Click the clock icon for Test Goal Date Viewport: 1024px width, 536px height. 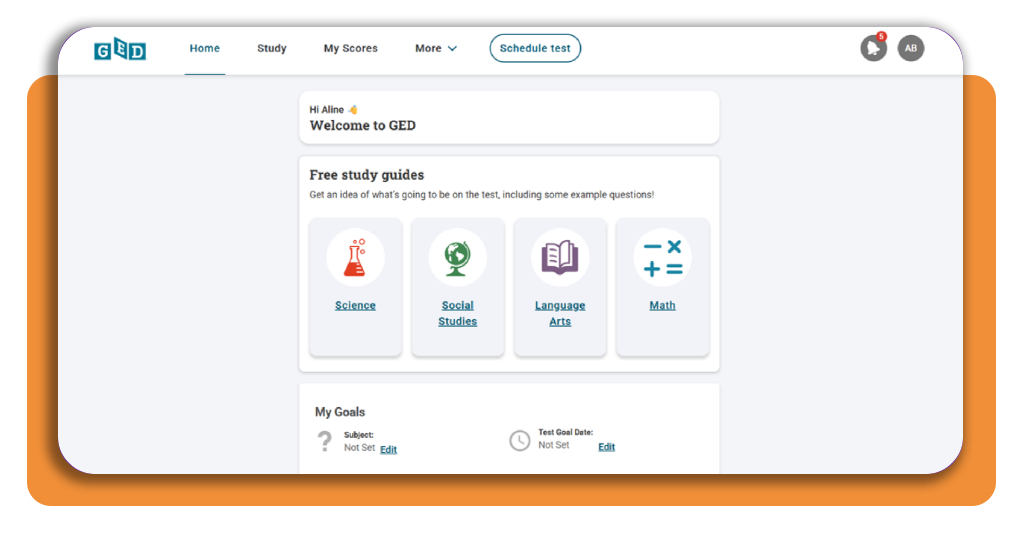(520, 440)
